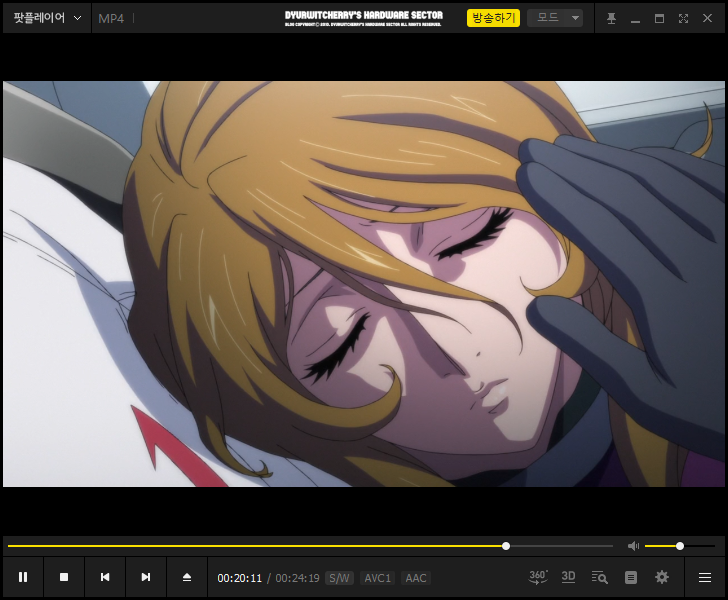Open the chapter list panel icon
The height and width of the screenshot is (600, 728).
pos(630,577)
